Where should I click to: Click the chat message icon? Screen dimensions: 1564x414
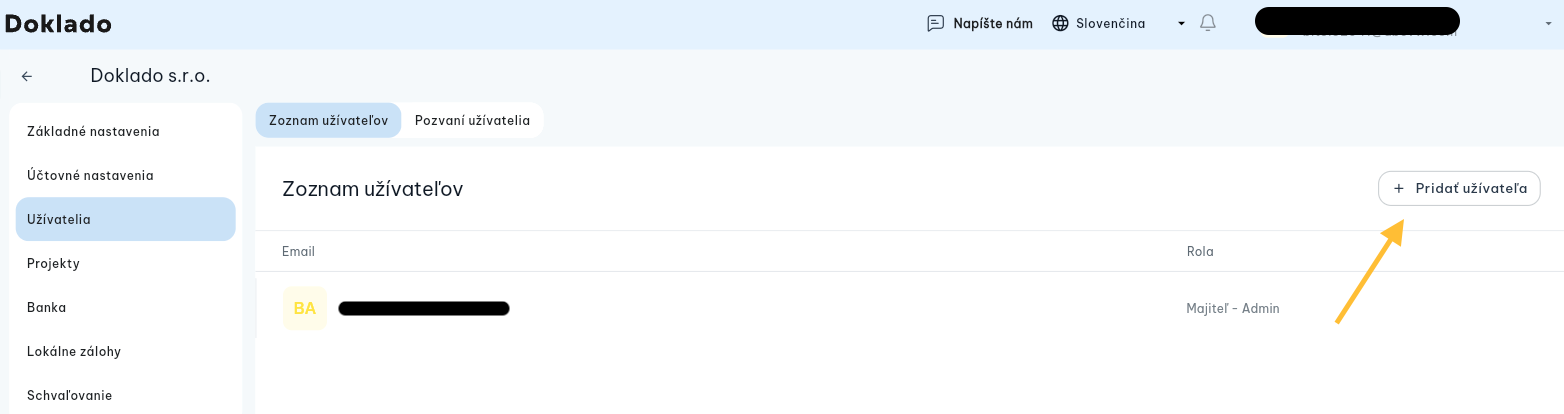coord(936,23)
